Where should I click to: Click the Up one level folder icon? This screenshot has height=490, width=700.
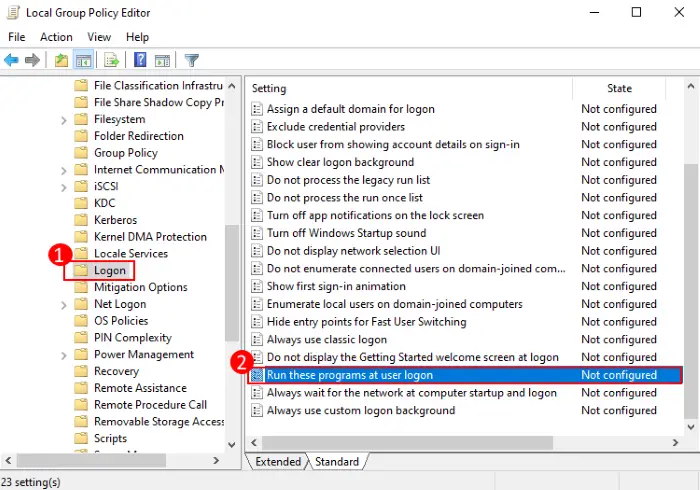pyautogui.click(x=61, y=60)
